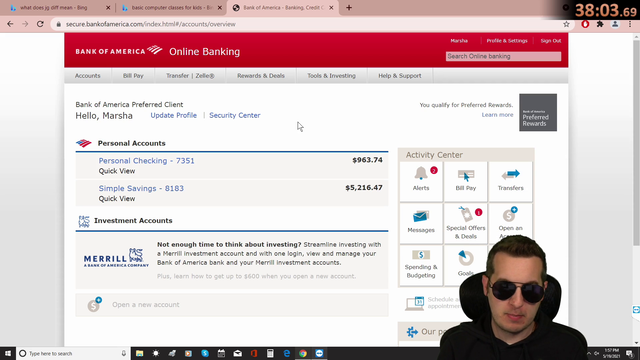Open Windows notification center icon

click(x=630, y=353)
